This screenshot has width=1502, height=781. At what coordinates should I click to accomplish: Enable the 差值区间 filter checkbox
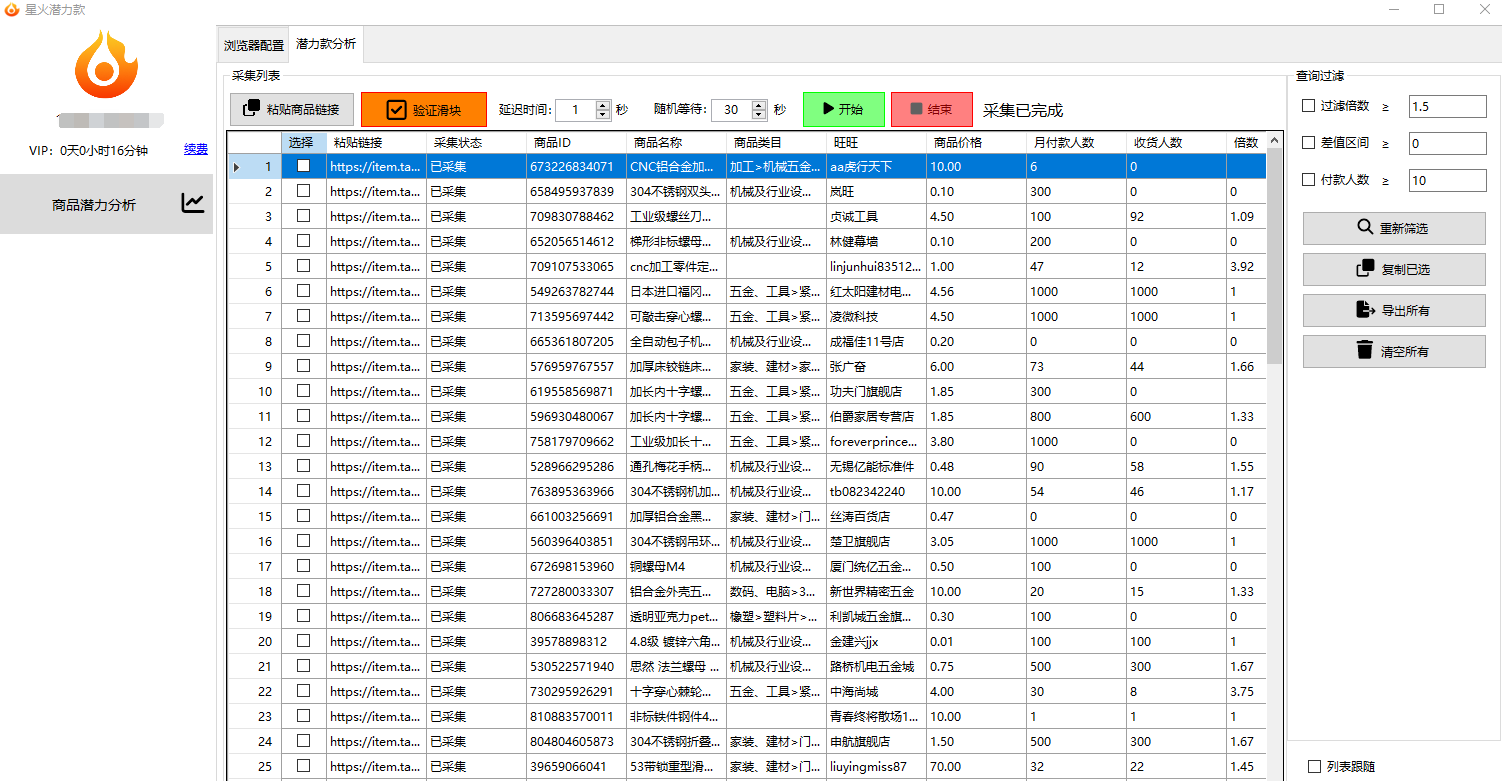coord(1308,143)
